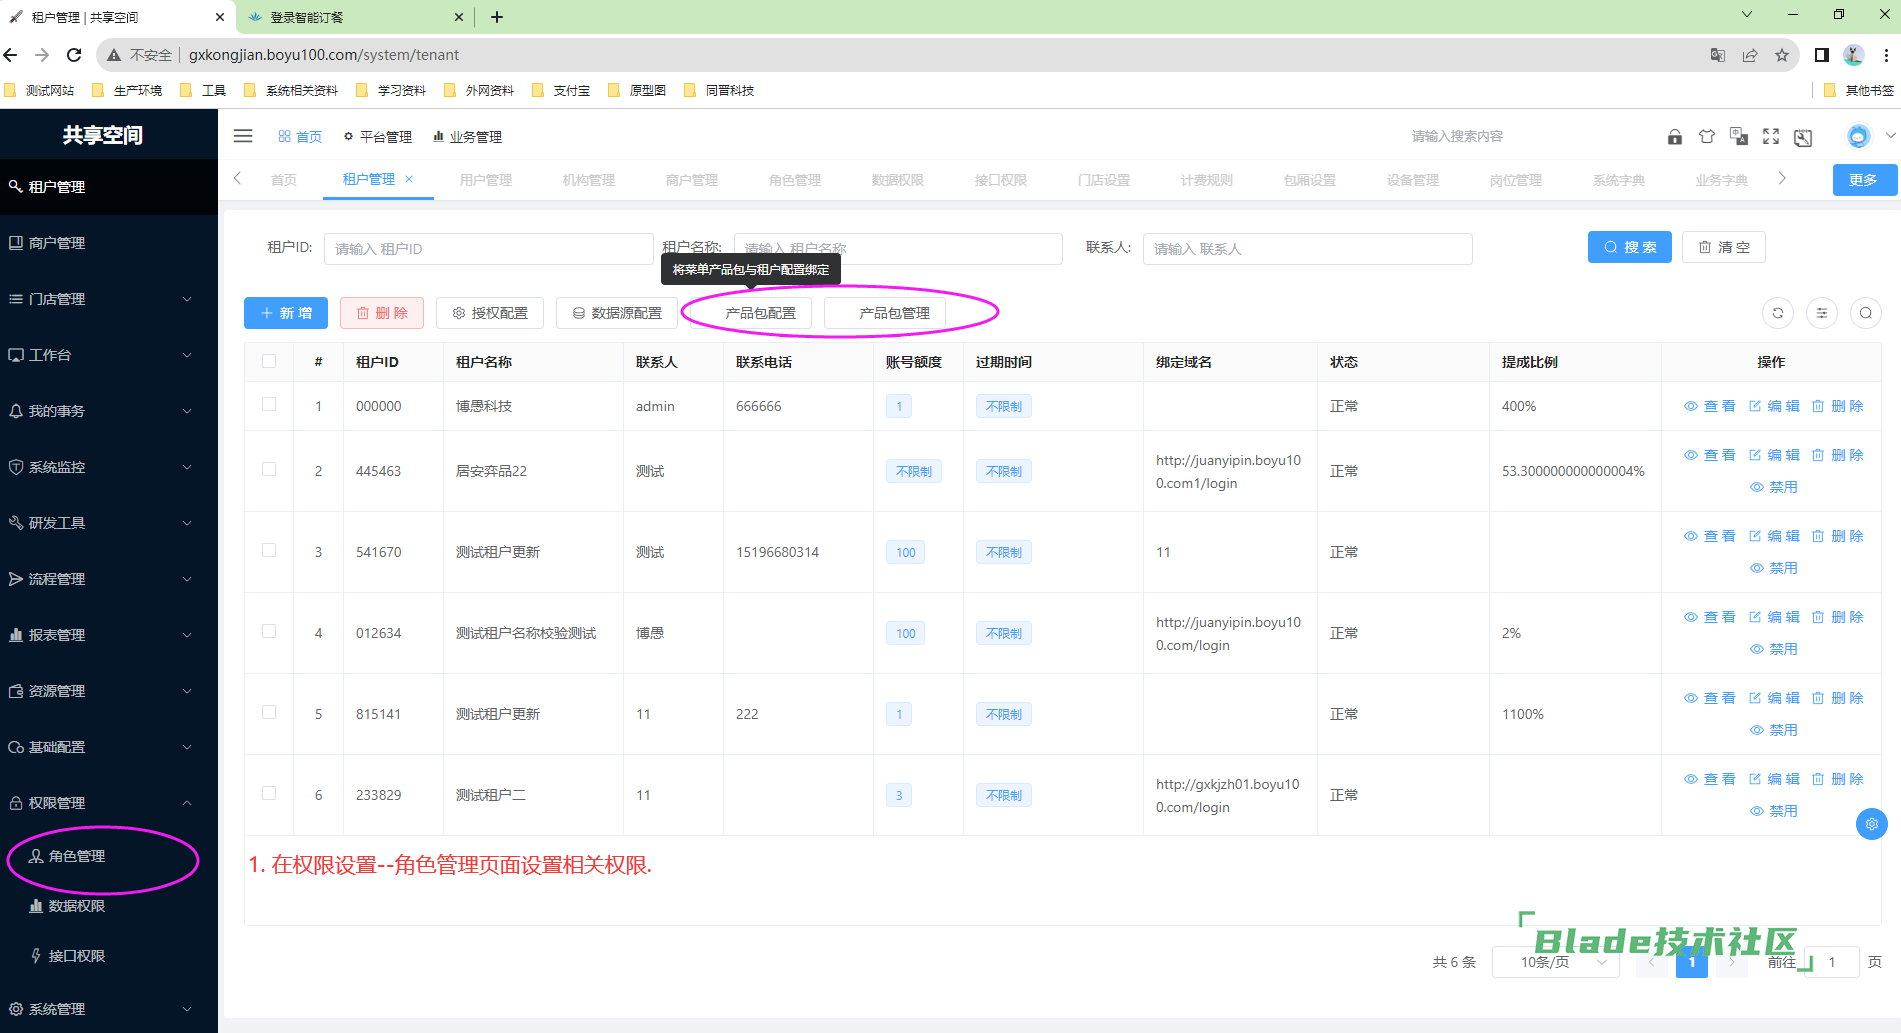The height and width of the screenshot is (1033, 1901).
Task: Click 授权配置 button
Action: pyautogui.click(x=490, y=313)
